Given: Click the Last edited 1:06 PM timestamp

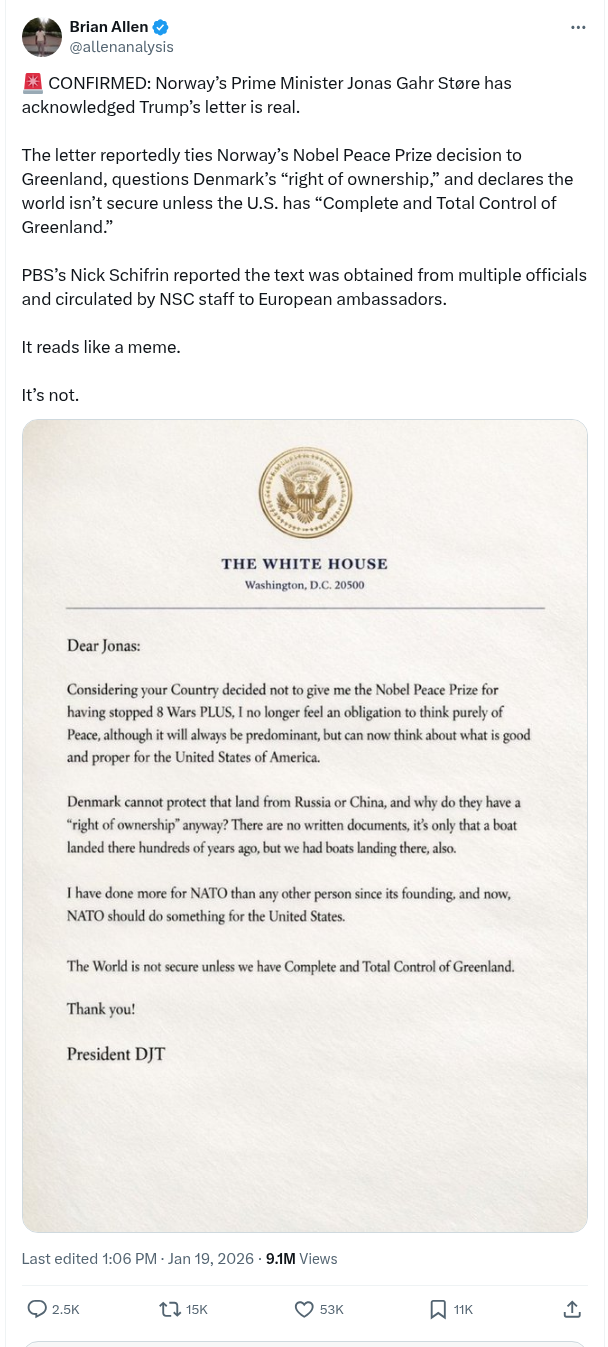Looking at the screenshot, I should 88,1259.
